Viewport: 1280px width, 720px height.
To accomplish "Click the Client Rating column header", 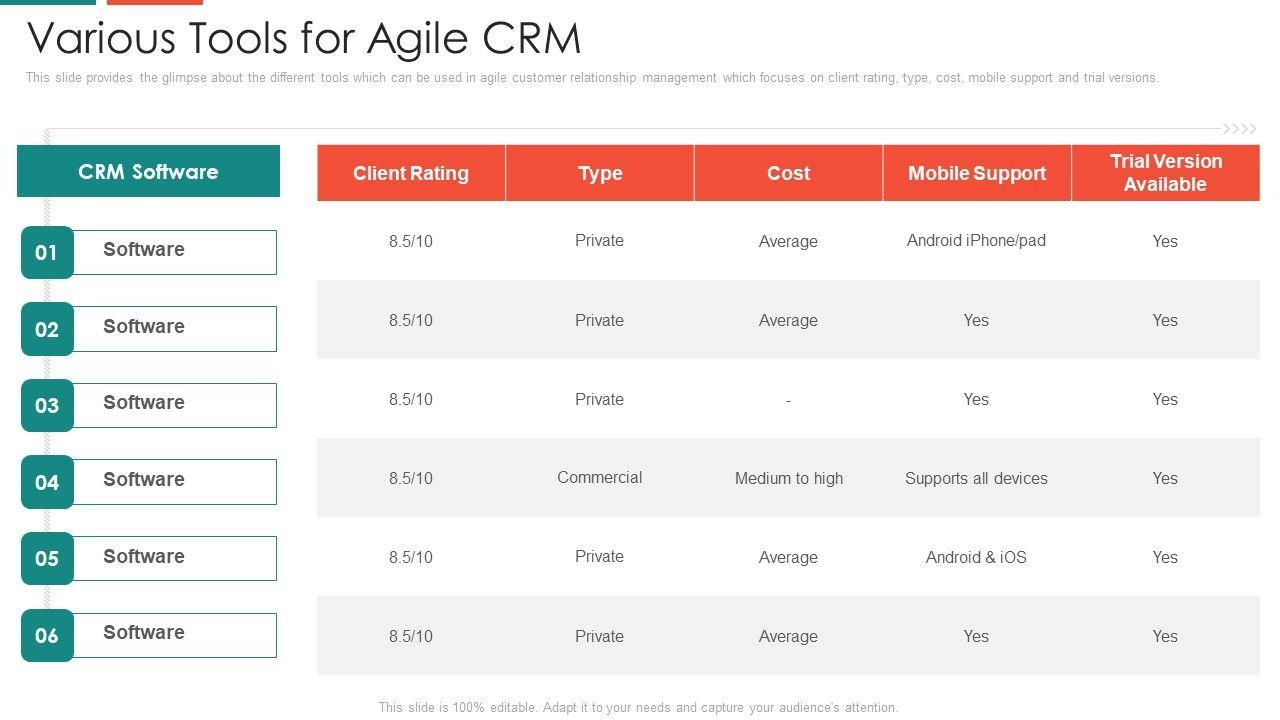I will click(x=411, y=173).
